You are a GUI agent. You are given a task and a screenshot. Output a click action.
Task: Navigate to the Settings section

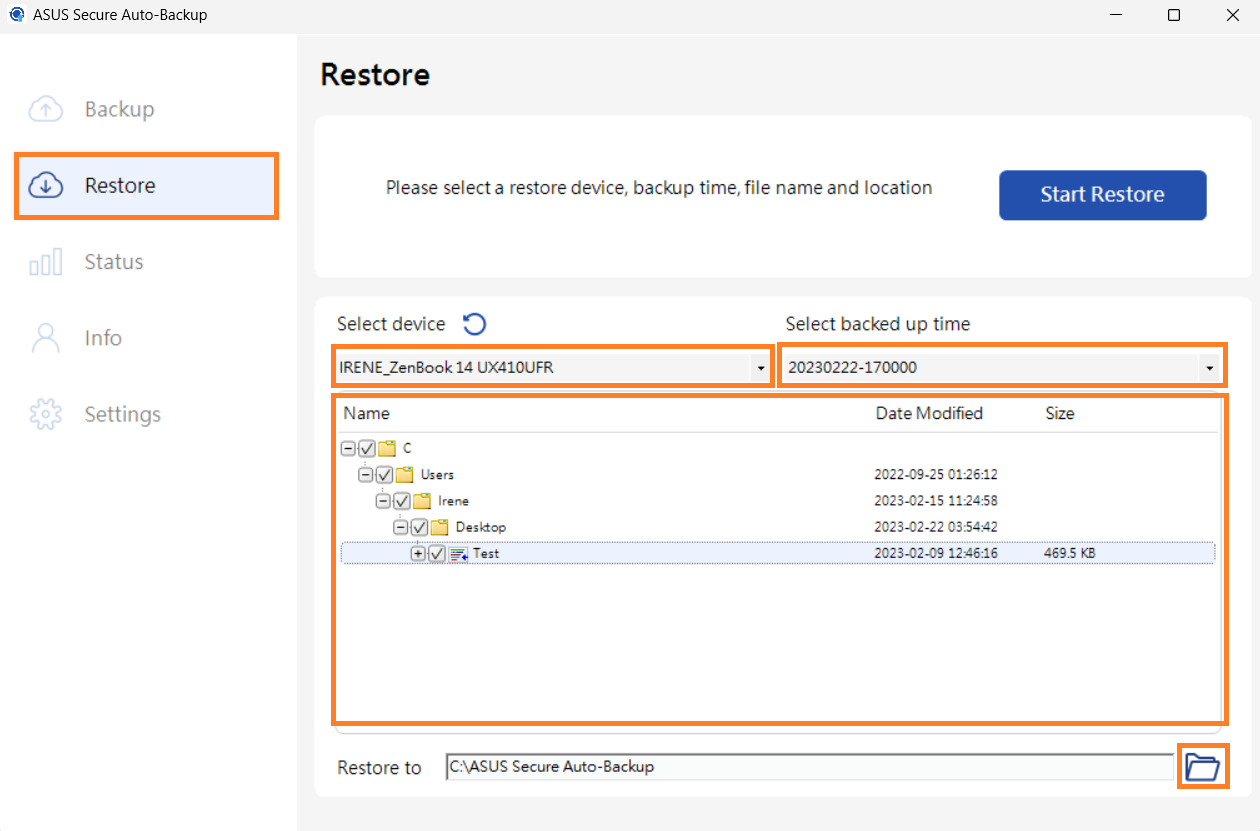coord(121,413)
